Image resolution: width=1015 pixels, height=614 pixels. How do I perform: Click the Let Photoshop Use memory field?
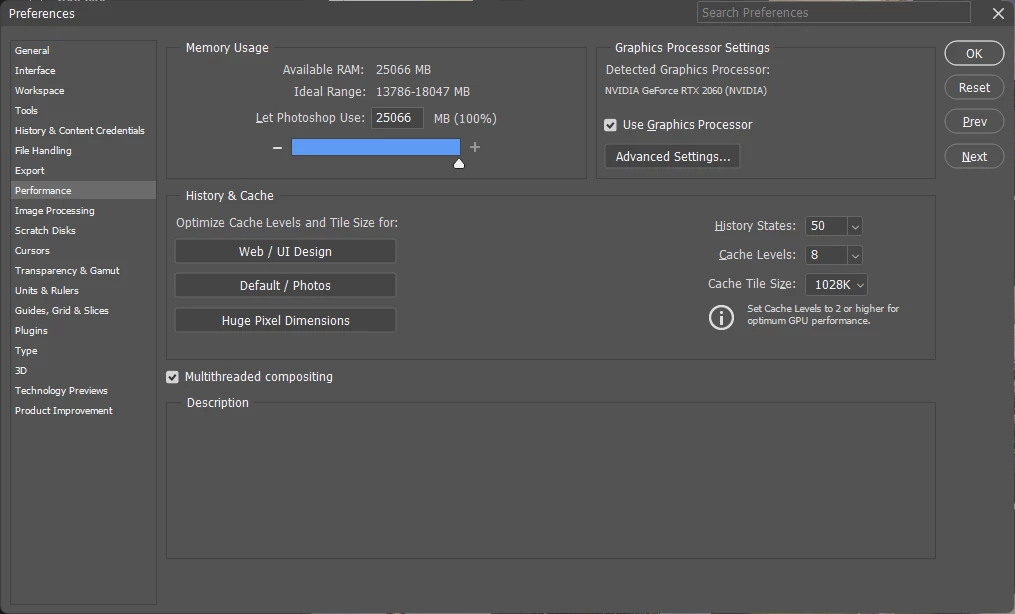[397, 118]
